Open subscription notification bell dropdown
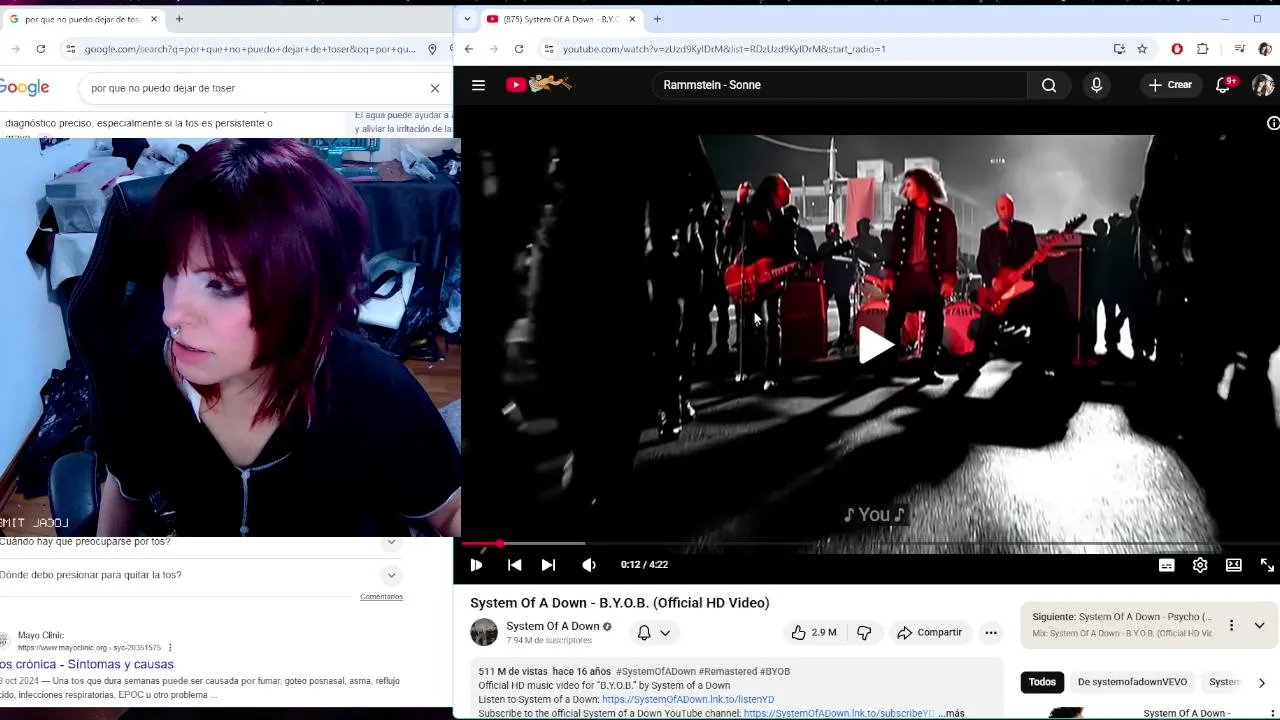Viewport: 1280px width, 720px height. click(x=654, y=632)
